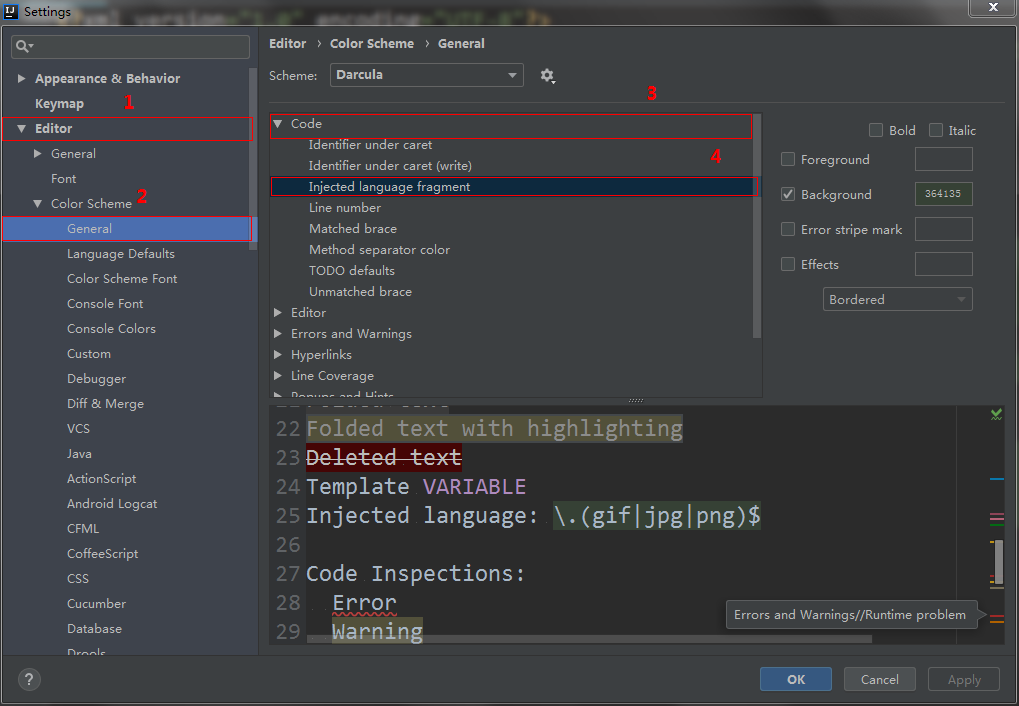Click the Cancel button
1019x706 pixels.
(x=879, y=679)
